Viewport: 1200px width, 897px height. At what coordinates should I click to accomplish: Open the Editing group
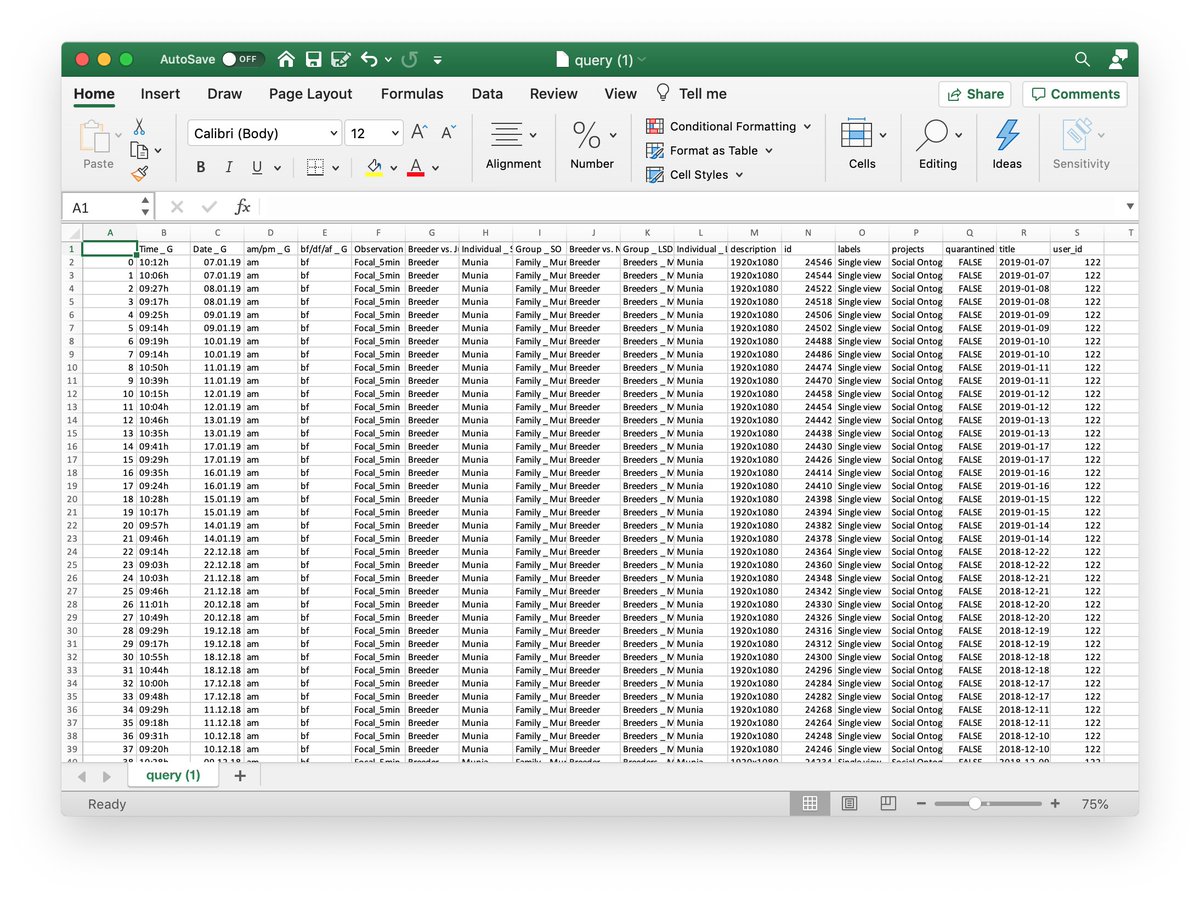(x=938, y=146)
